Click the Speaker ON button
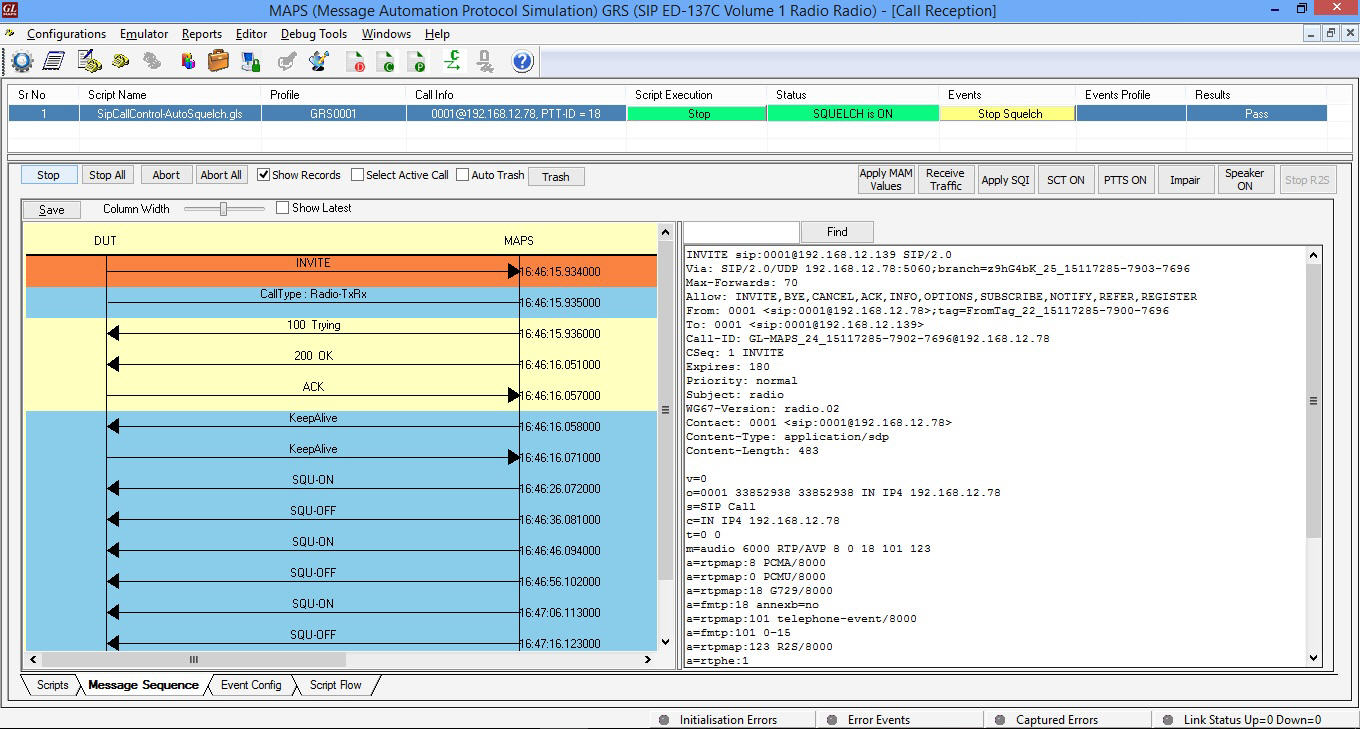The image size is (1360, 729). (x=1245, y=180)
